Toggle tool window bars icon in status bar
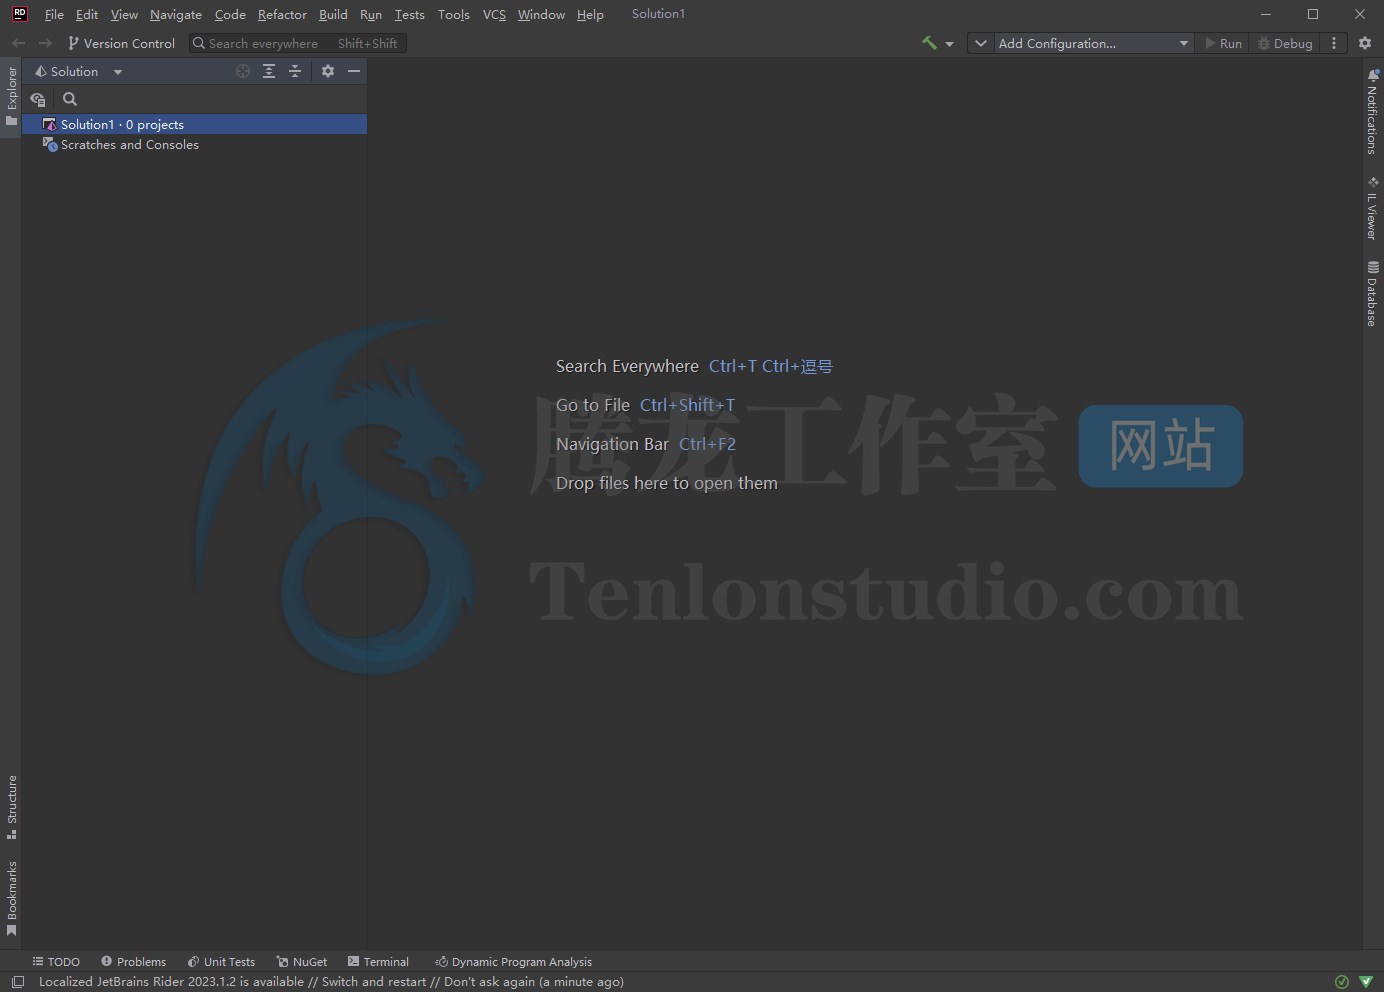Screen dimensions: 1384x992 pyautogui.click(x=18, y=982)
